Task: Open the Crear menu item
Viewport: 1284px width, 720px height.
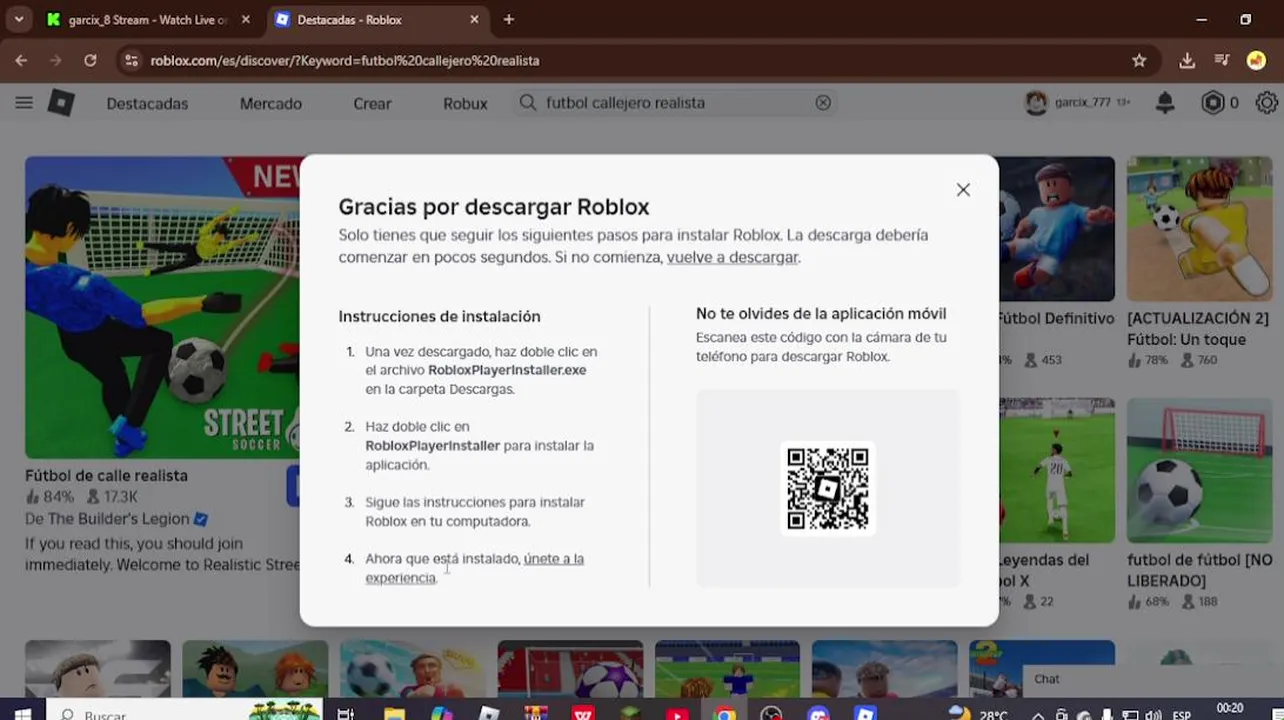Action: pyautogui.click(x=372, y=103)
